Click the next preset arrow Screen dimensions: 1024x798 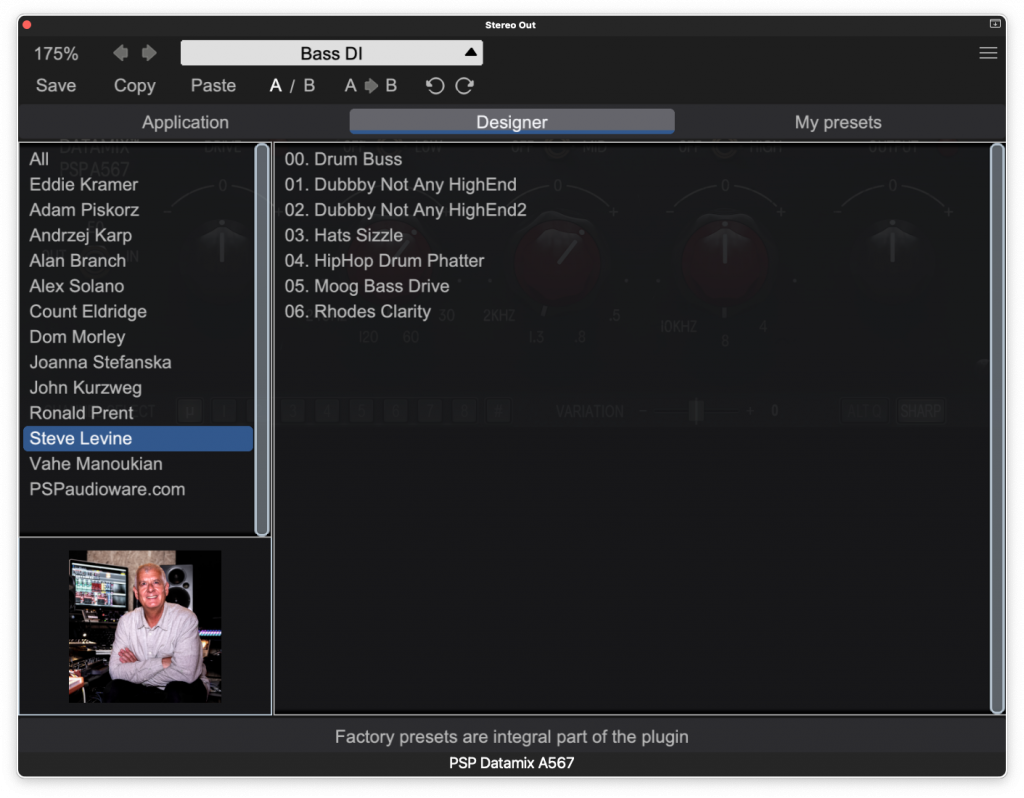tap(149, 53)
